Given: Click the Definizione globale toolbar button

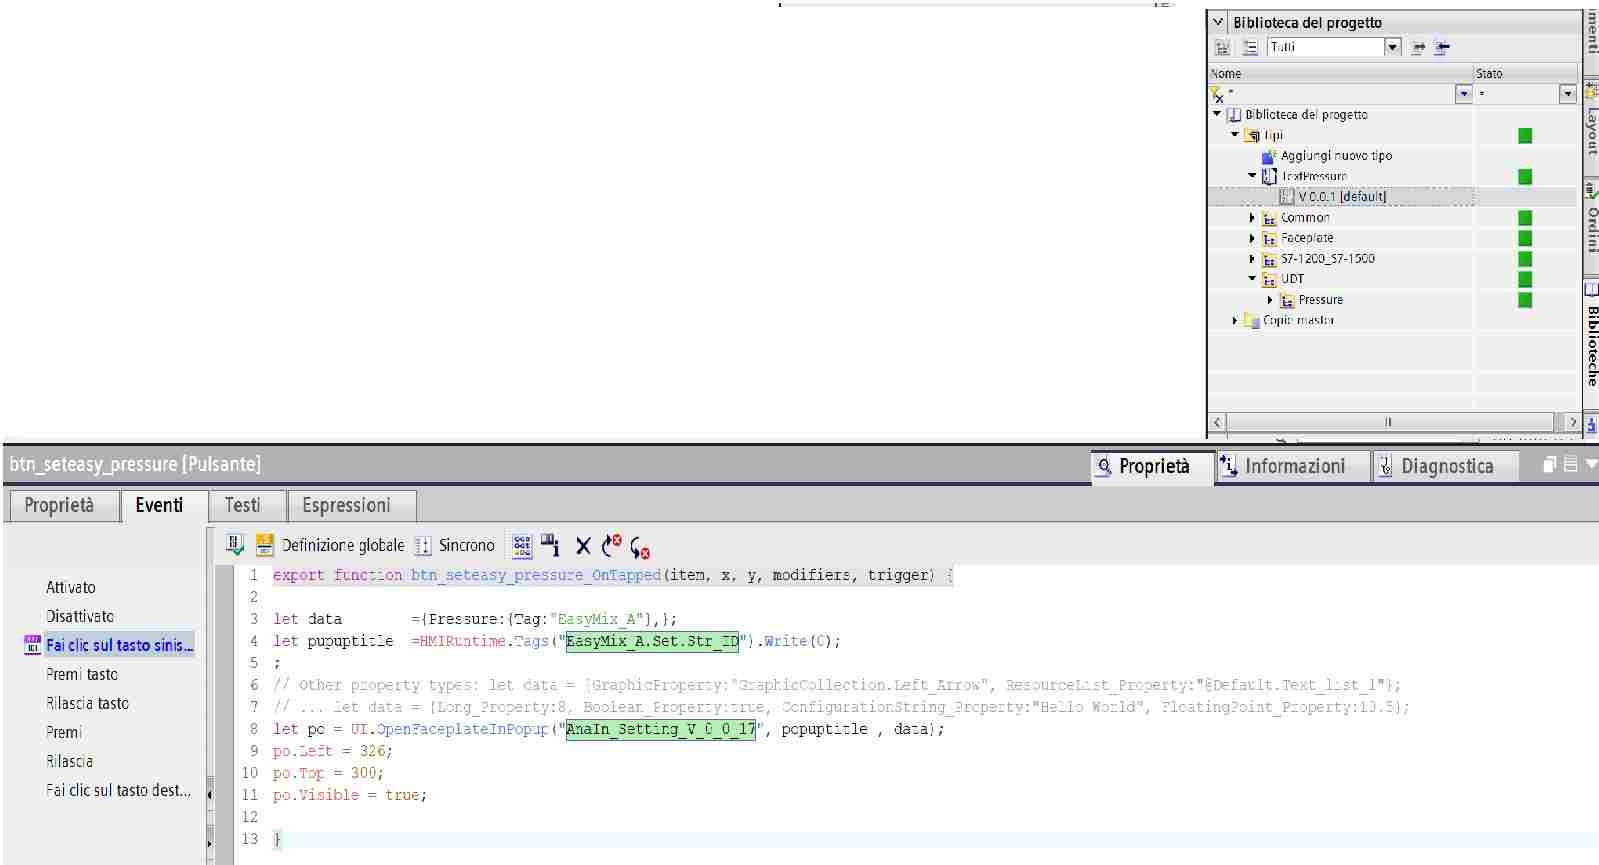Looking at the screenshot, I should point(331,545).
